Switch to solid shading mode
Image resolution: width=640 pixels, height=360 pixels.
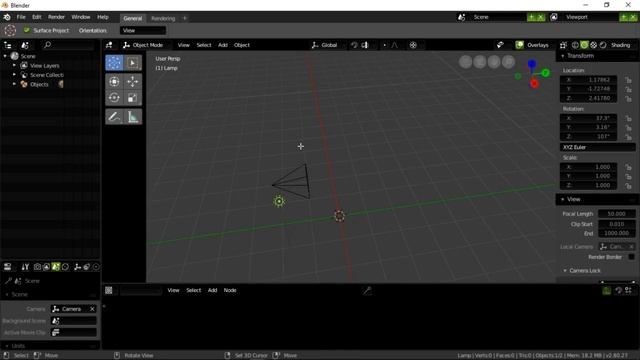584,45
